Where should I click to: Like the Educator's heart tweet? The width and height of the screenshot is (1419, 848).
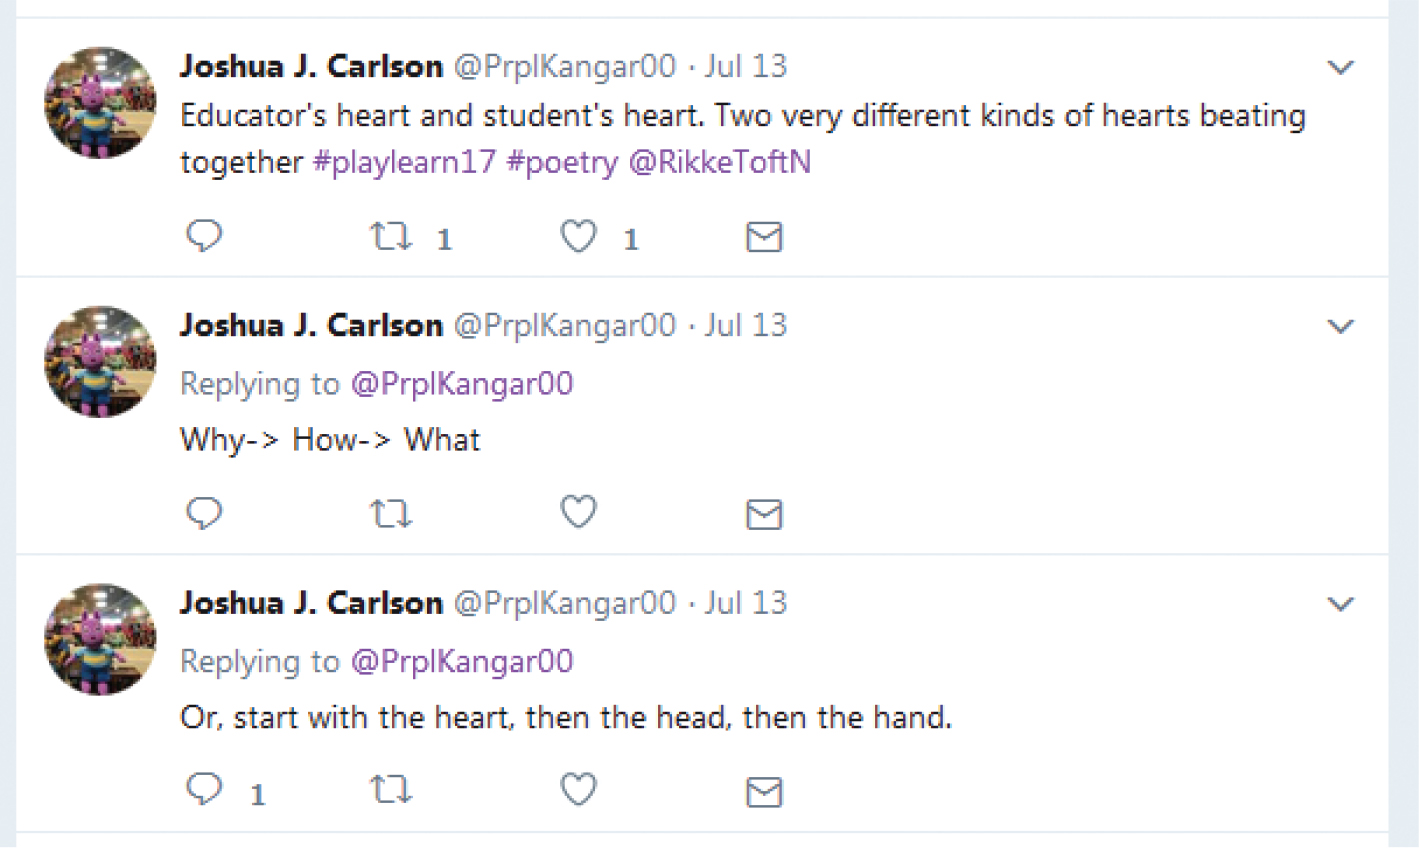[578, 237]
